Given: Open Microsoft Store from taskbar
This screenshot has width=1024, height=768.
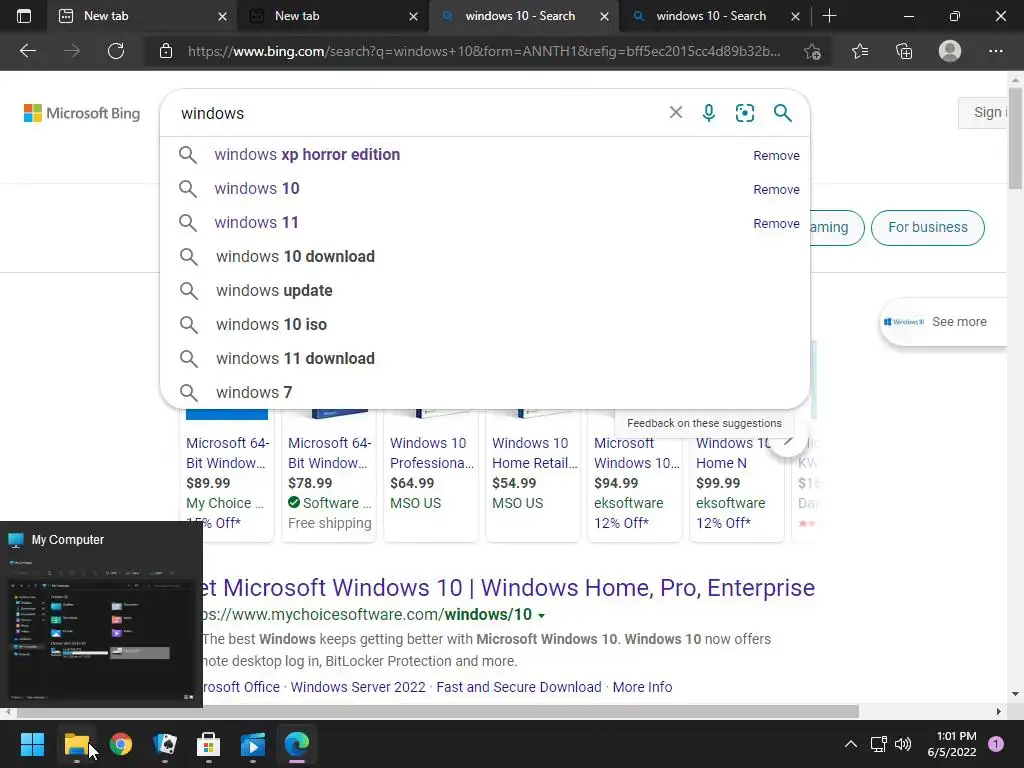Looking at the screenshot, I should tap(208, 744).
